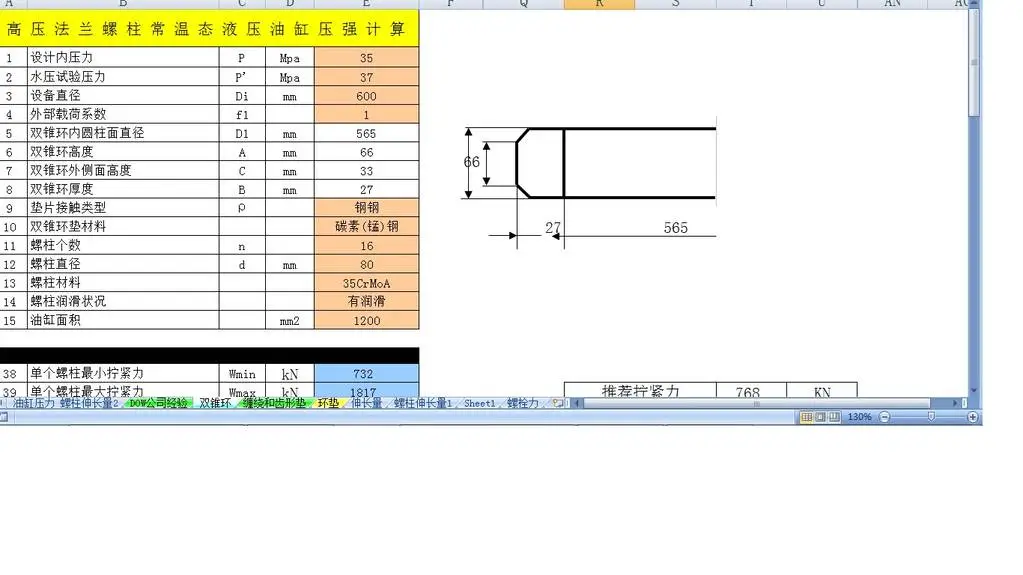Select material cell 碳素(锰)钢
This screenshot has width=1023, height=575.
[x=367, y=226]
